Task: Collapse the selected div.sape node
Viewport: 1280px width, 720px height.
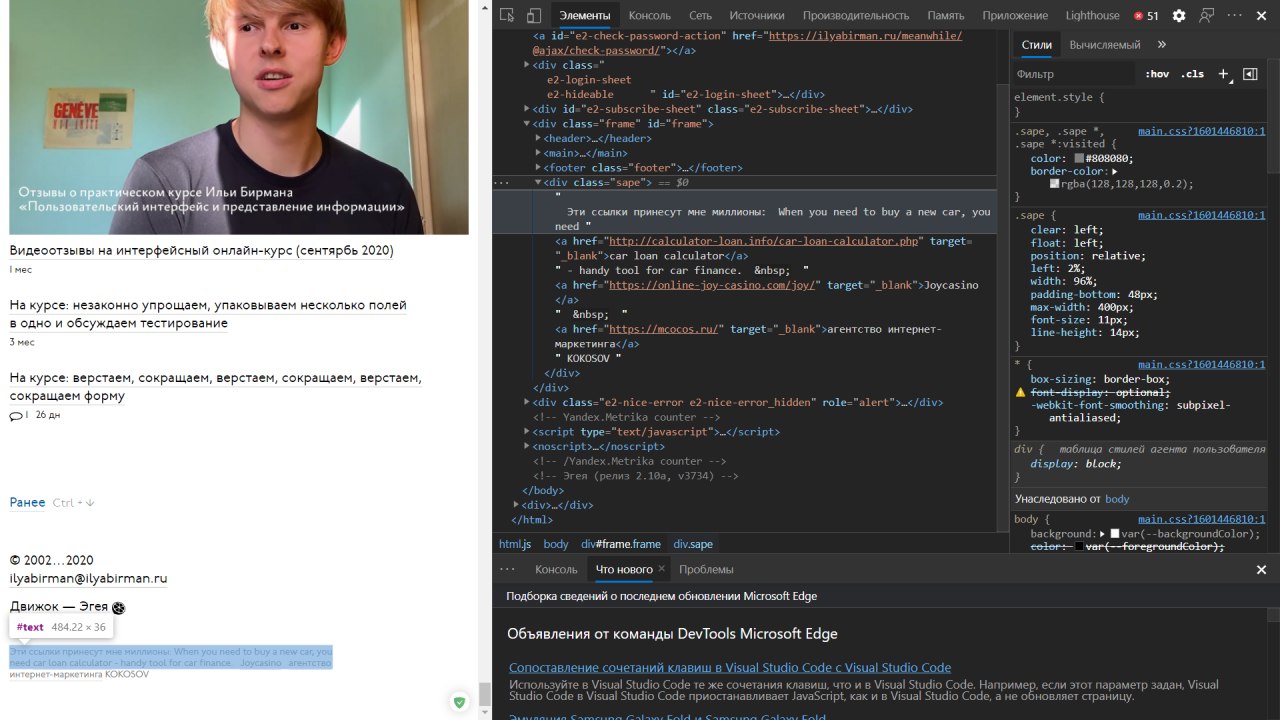Action: pos(538,183)
